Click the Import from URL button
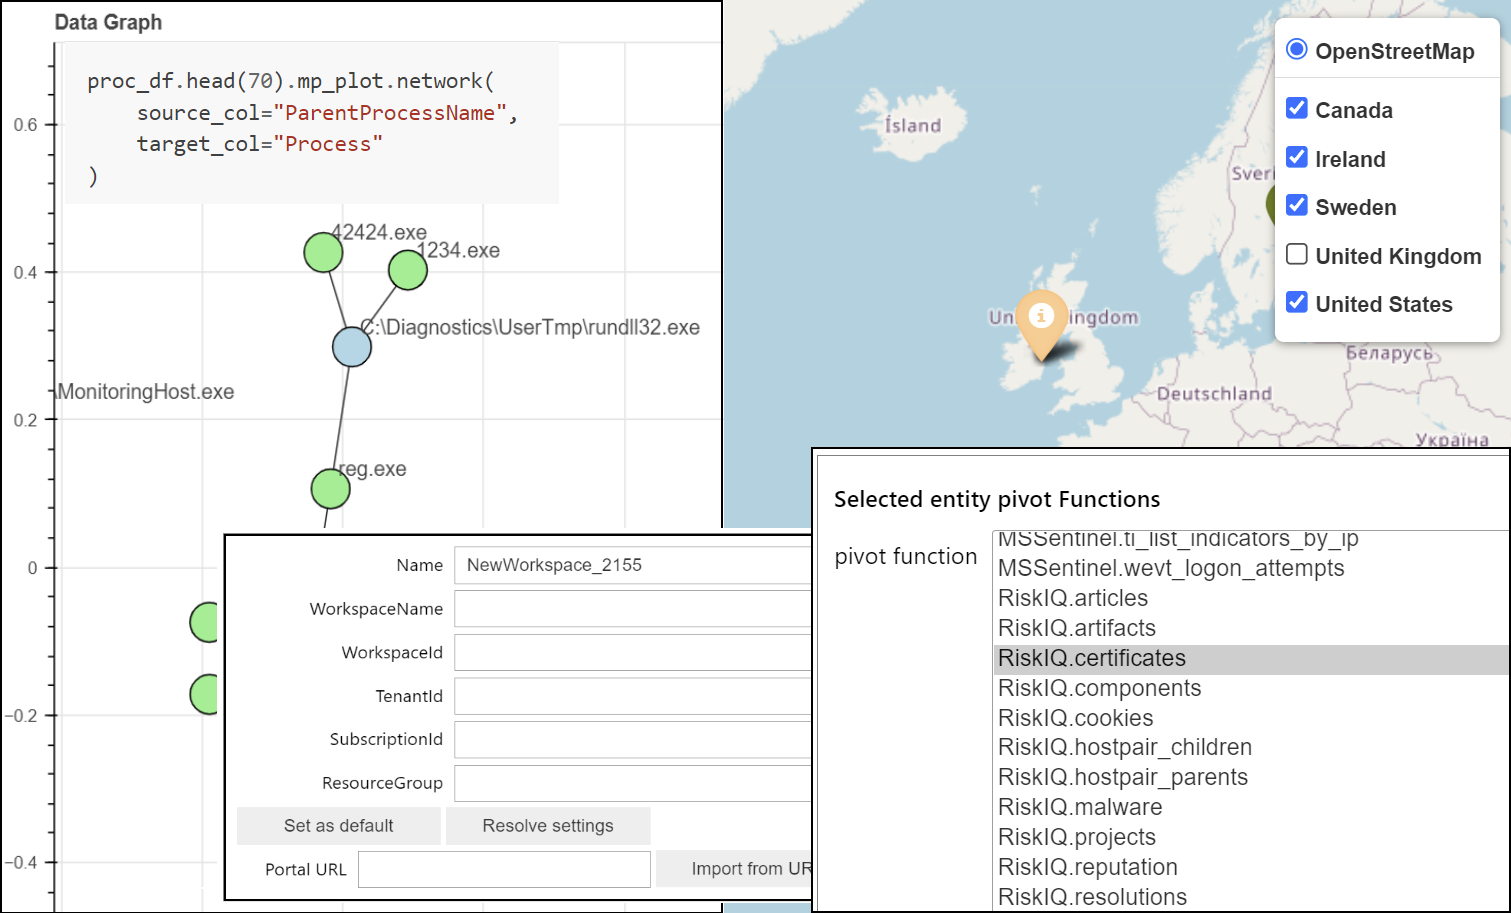 click(x=734, y=869)
